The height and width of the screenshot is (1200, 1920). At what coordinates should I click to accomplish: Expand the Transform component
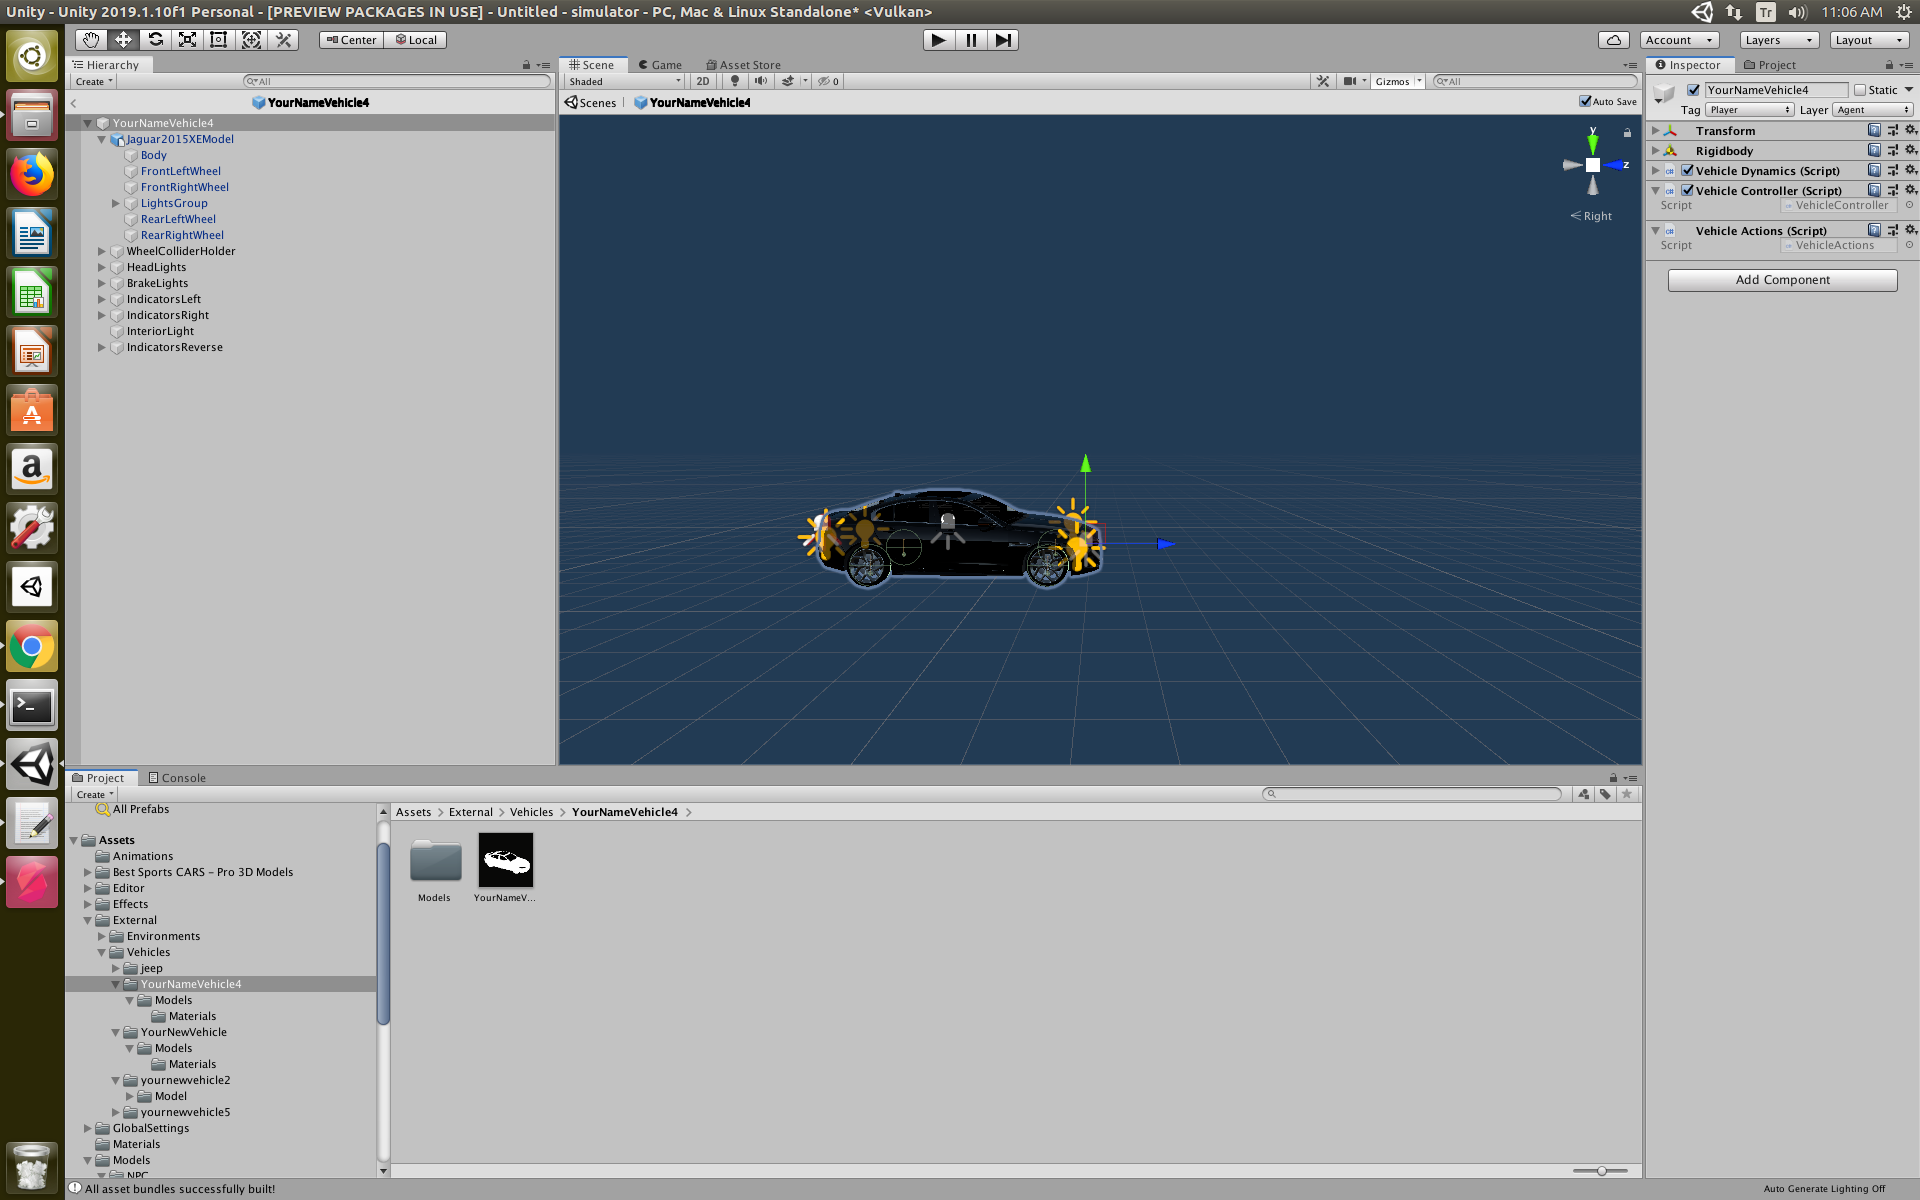tap(1655, 130)
